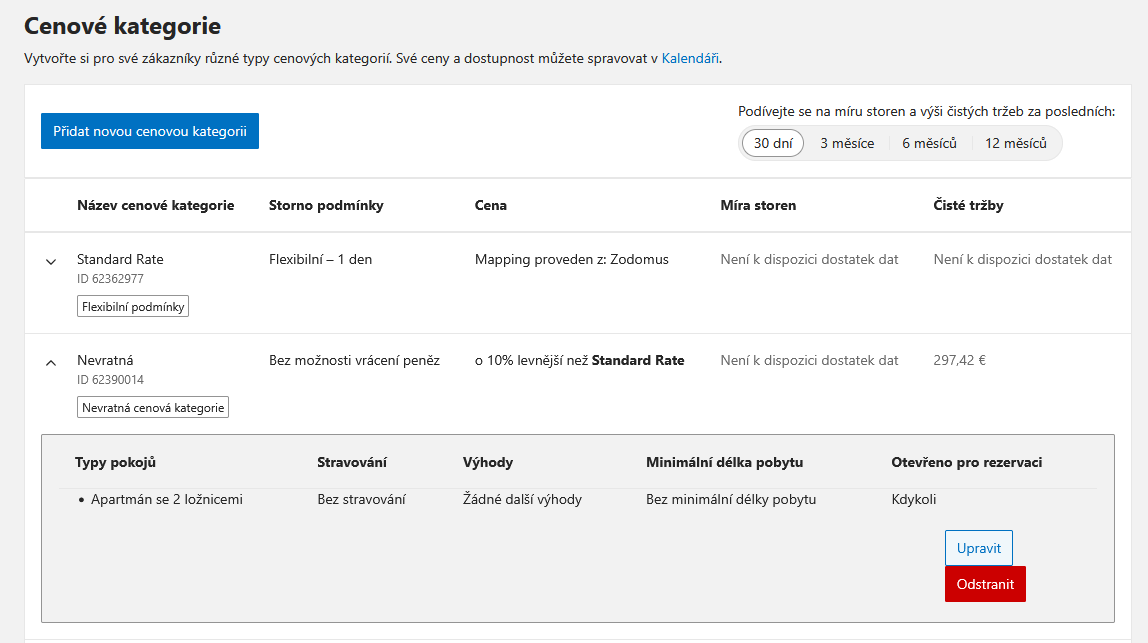Click 'Název cenové kategorie' column header

coord(155,205)
